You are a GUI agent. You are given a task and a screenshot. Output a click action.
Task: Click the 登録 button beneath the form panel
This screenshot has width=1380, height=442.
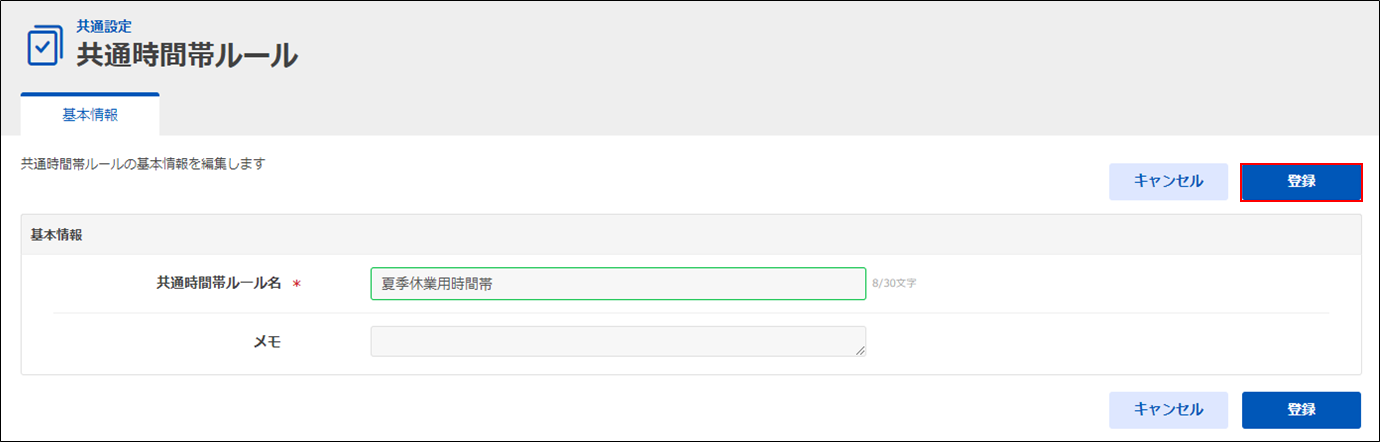point(1301,410)
